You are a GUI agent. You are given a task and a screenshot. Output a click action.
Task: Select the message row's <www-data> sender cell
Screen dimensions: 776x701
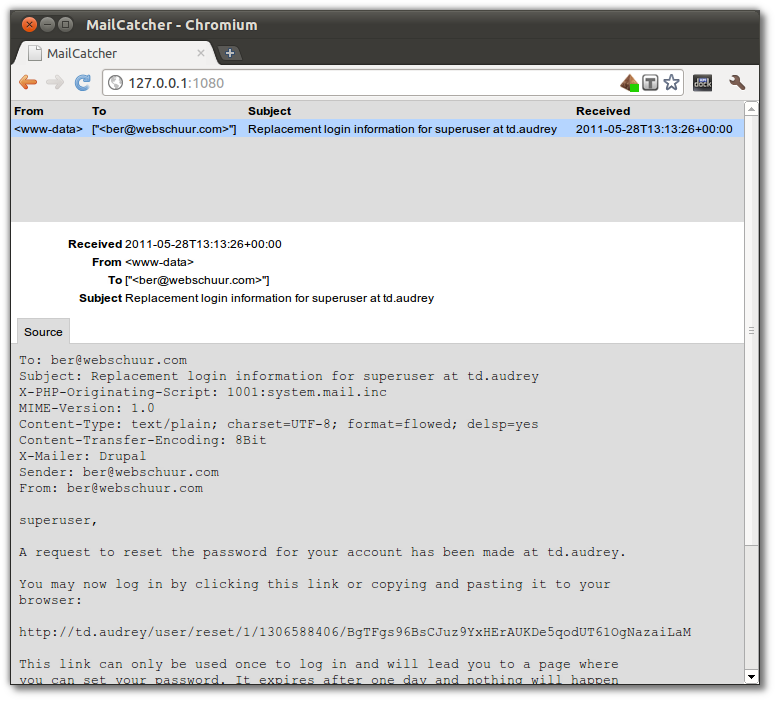coord(48,129)
